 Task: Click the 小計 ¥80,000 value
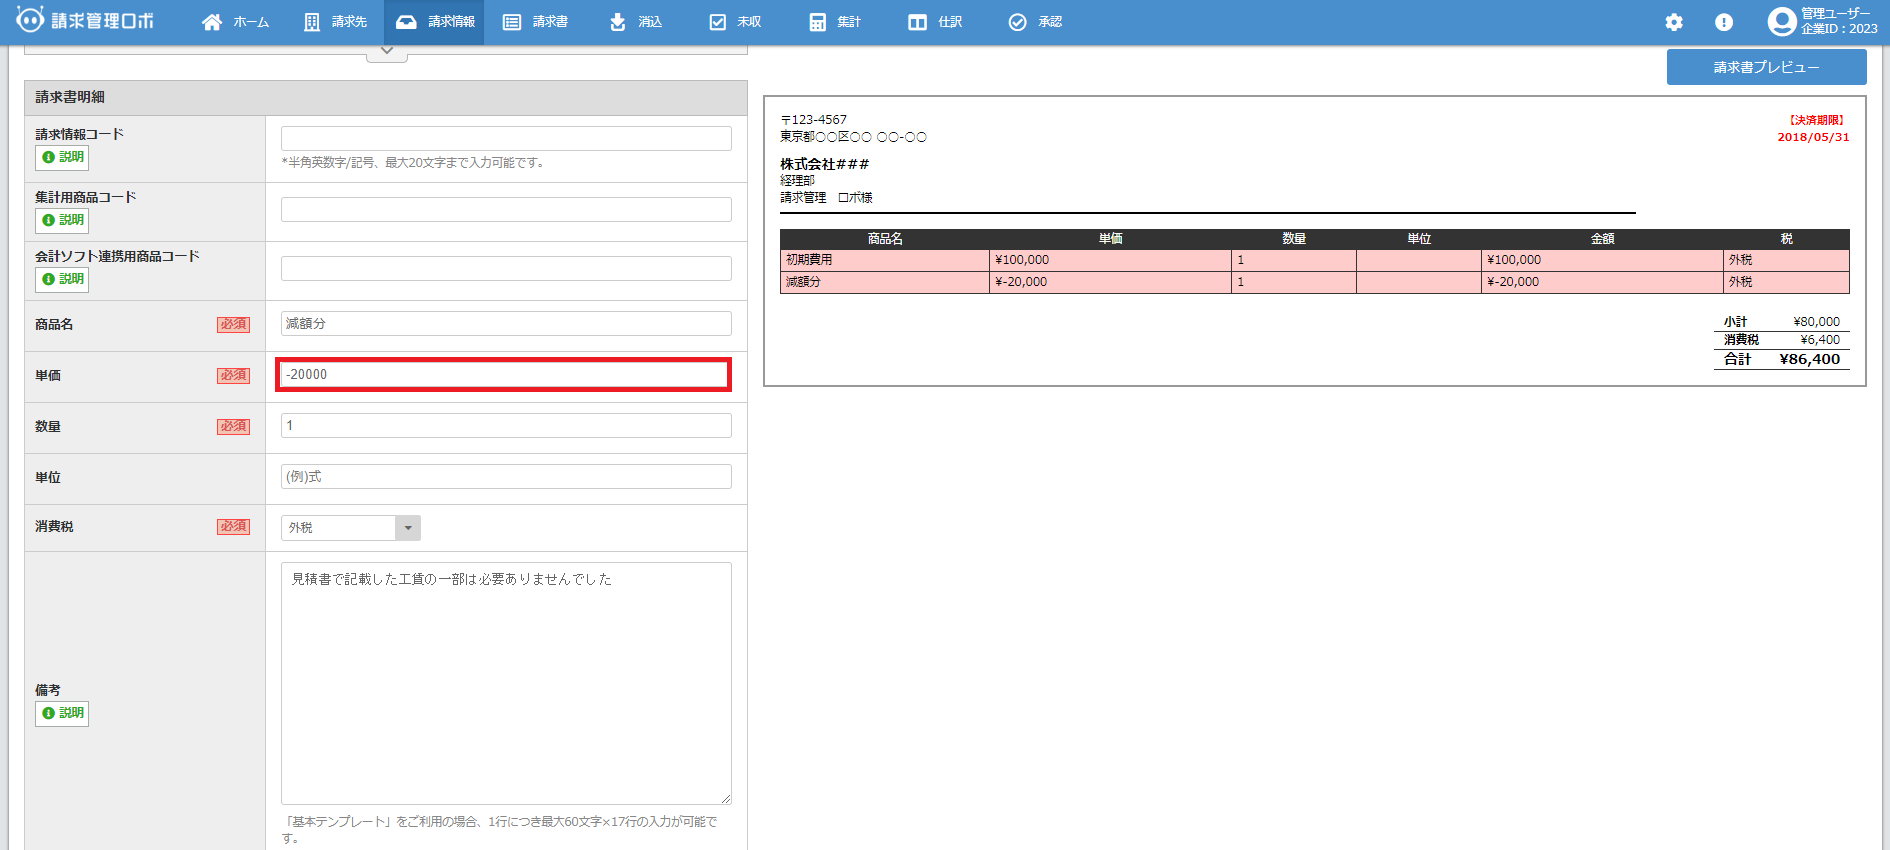(1817, 322)
